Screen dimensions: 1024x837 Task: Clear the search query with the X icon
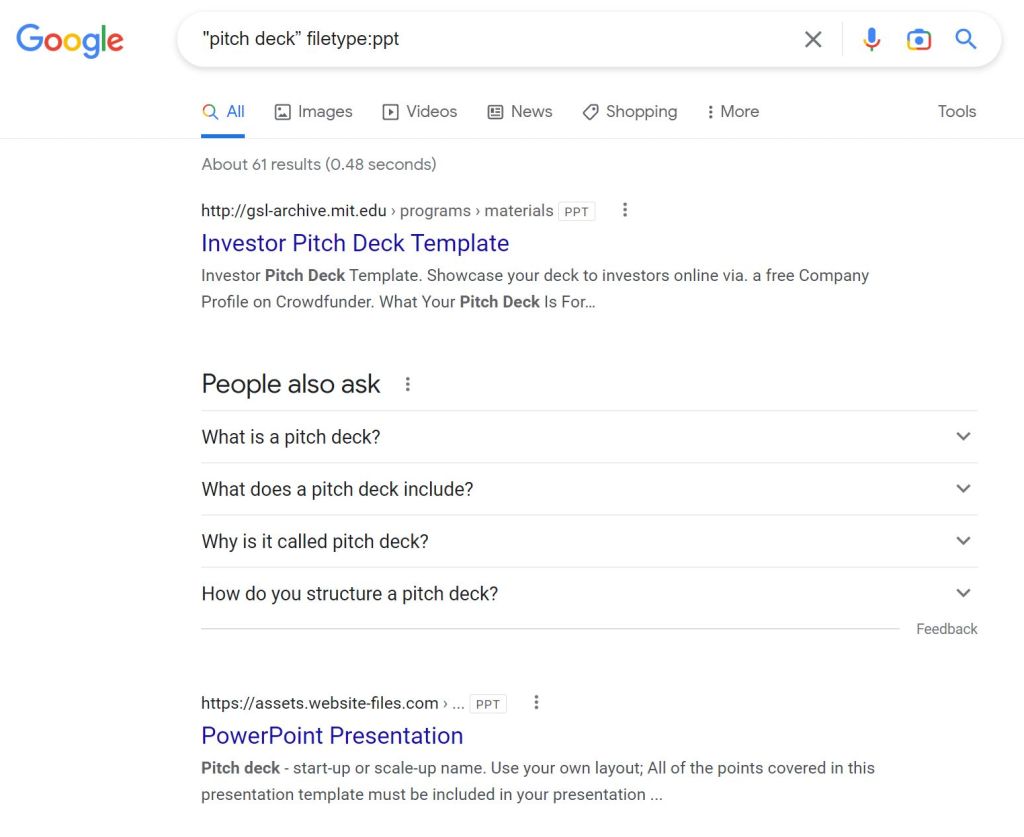click(813, 39)
